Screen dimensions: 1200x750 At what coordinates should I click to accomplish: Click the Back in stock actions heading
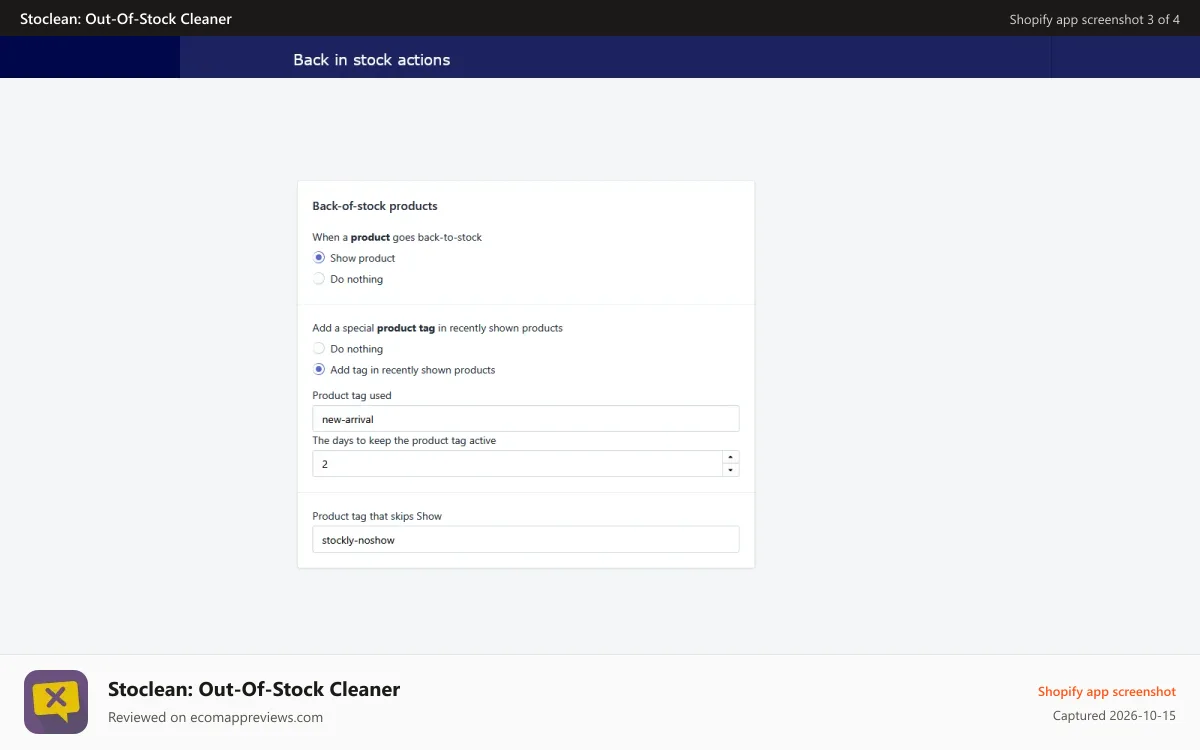pos(372,60)
